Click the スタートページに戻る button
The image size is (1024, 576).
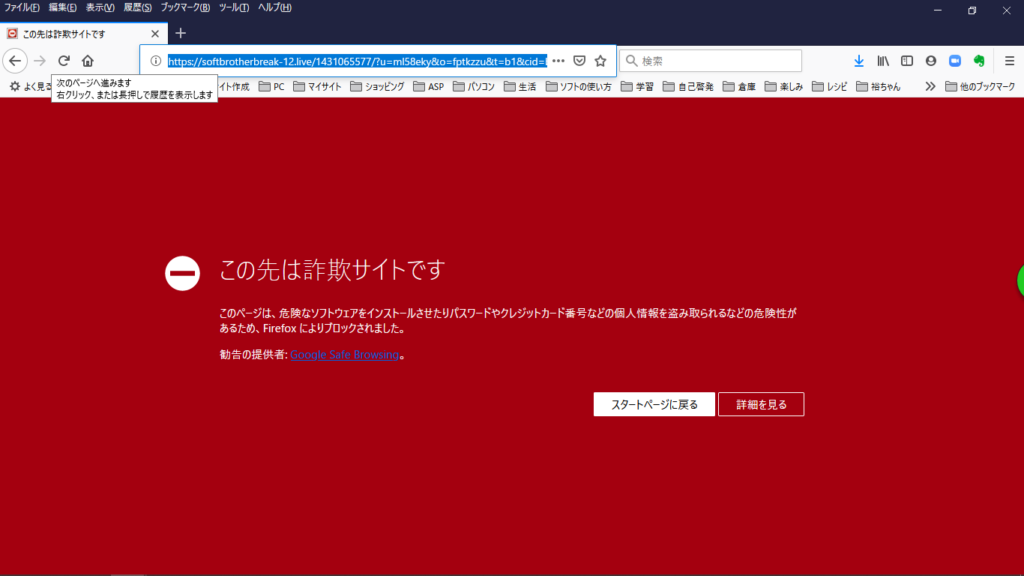click(654, 404)
